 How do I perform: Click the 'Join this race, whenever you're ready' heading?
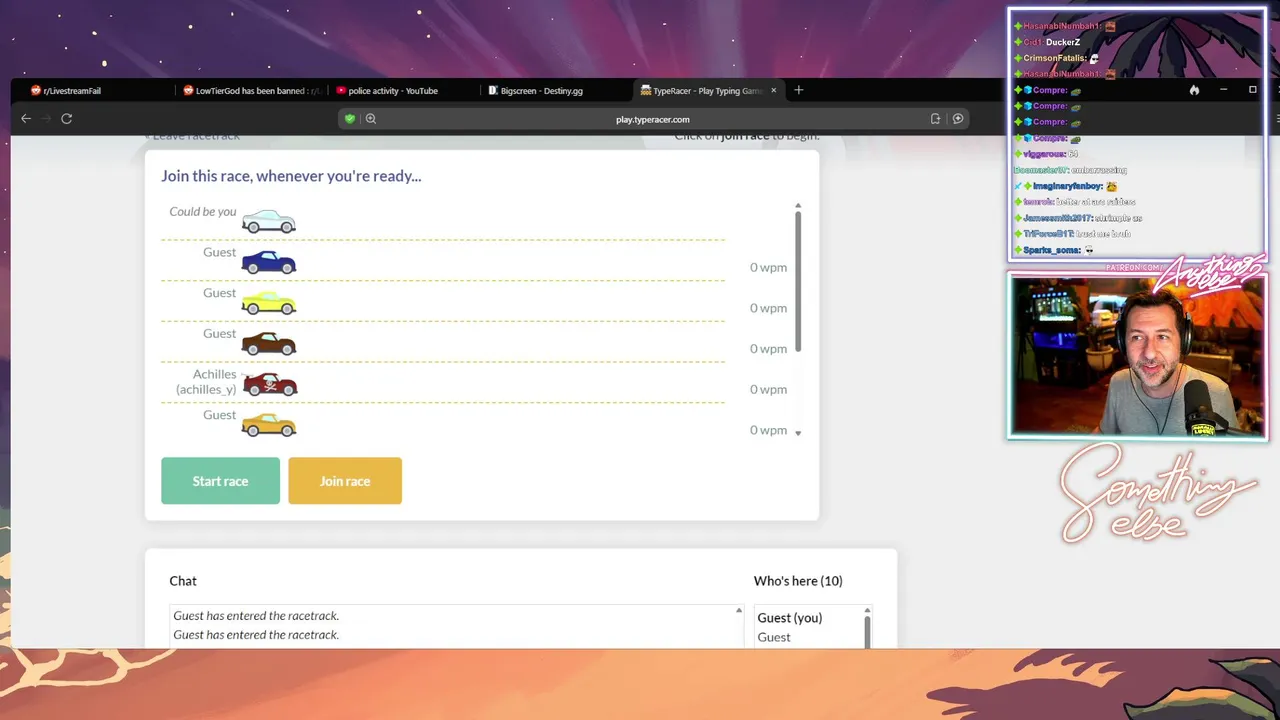[291, 176]
